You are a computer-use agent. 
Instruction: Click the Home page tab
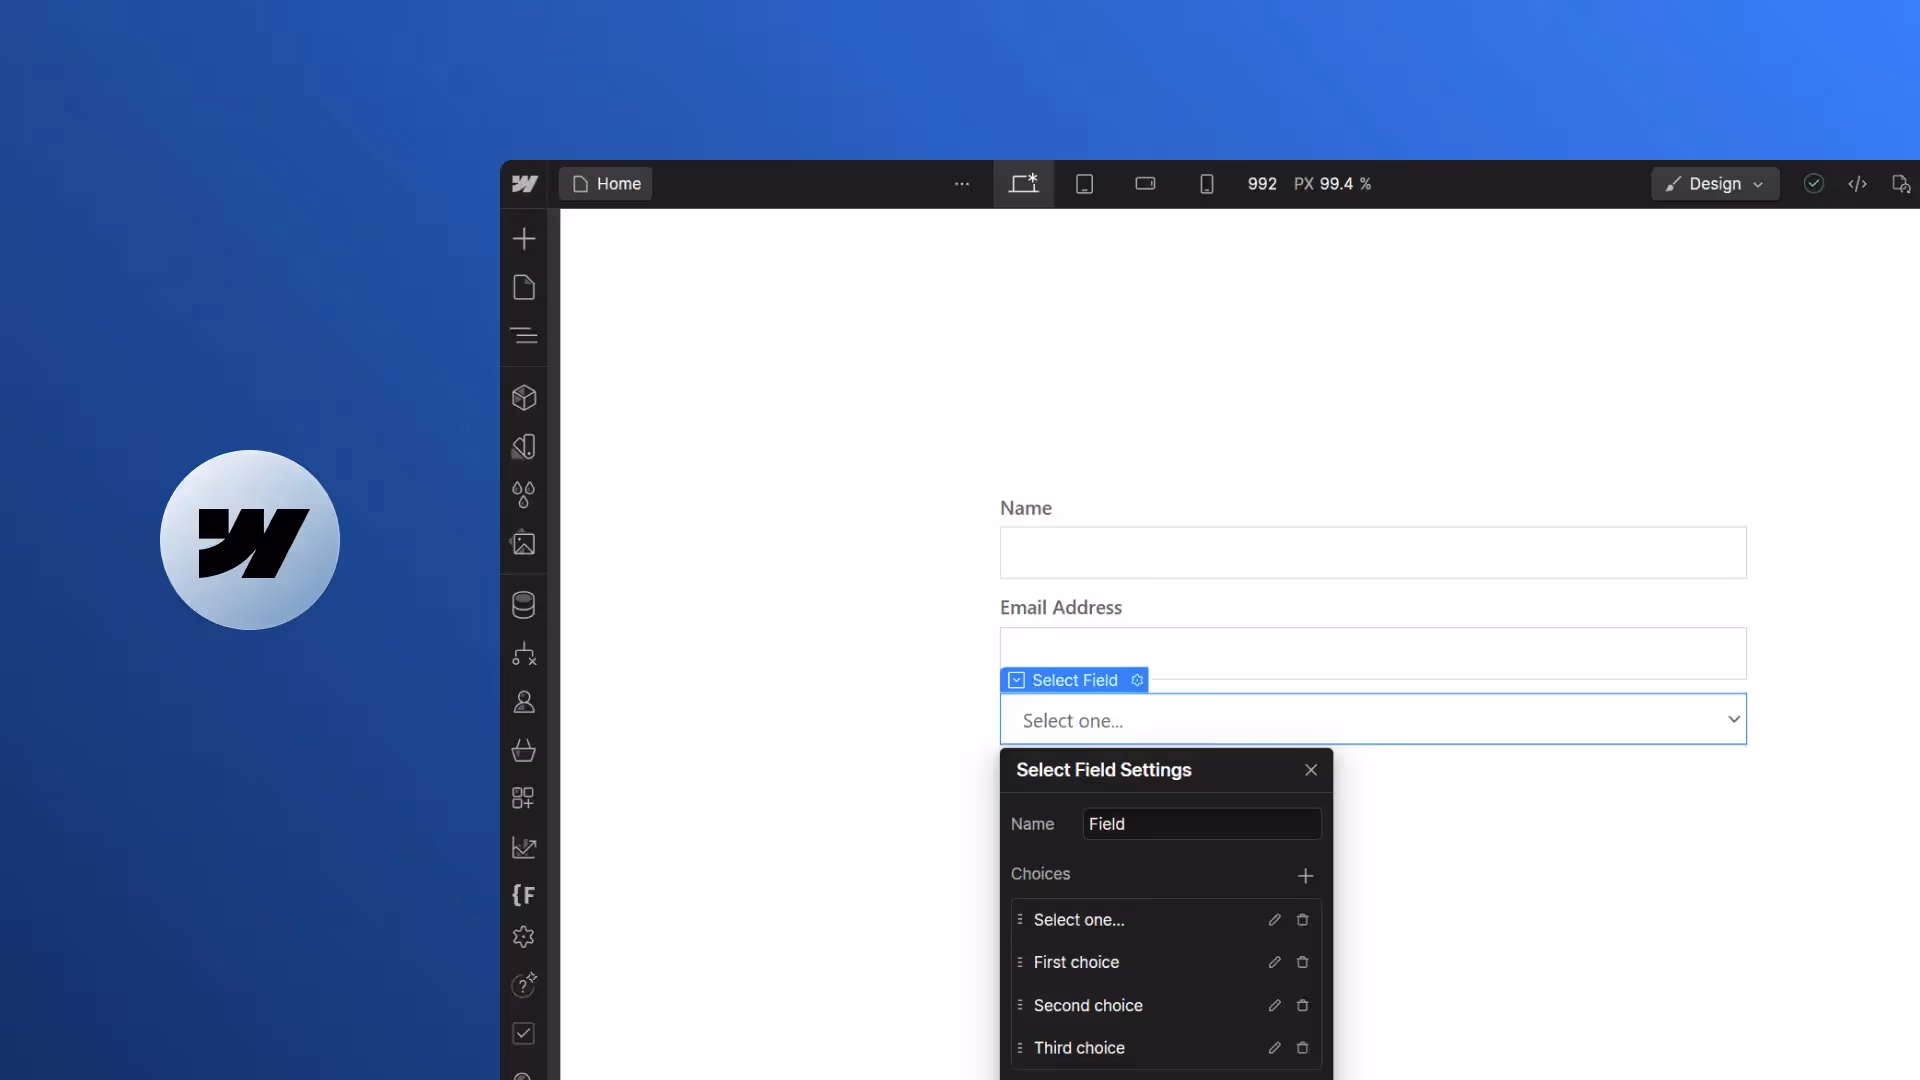pyautogui.click(x=606, y=184)
